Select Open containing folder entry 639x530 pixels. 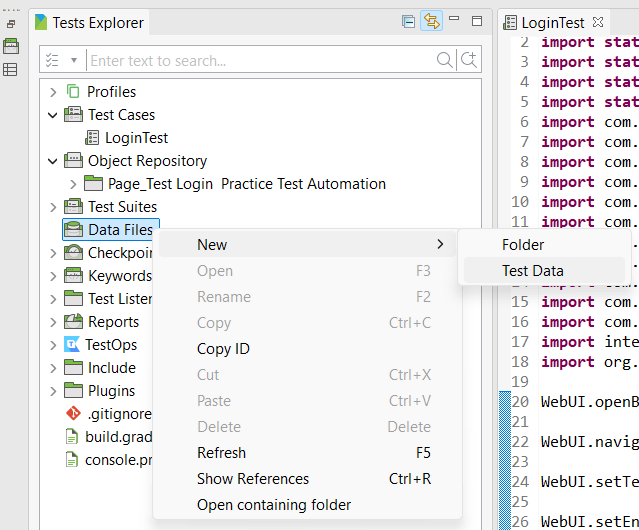[x=307, y=505]
